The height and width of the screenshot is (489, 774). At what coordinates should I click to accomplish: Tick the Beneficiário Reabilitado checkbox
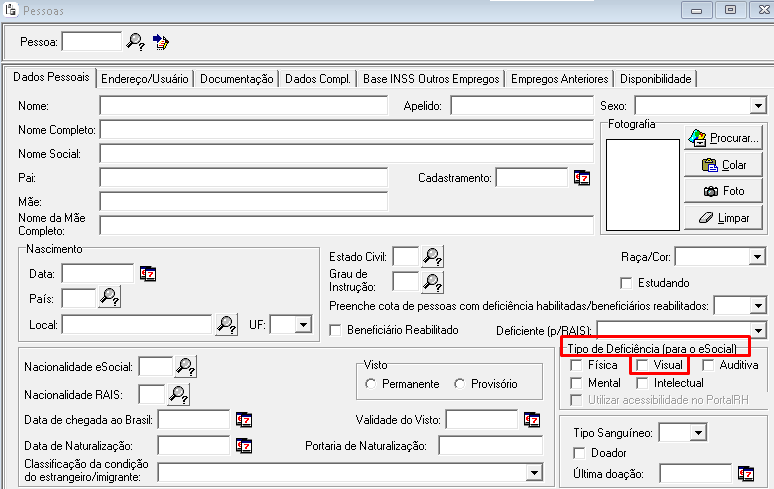tap(336, 330)
